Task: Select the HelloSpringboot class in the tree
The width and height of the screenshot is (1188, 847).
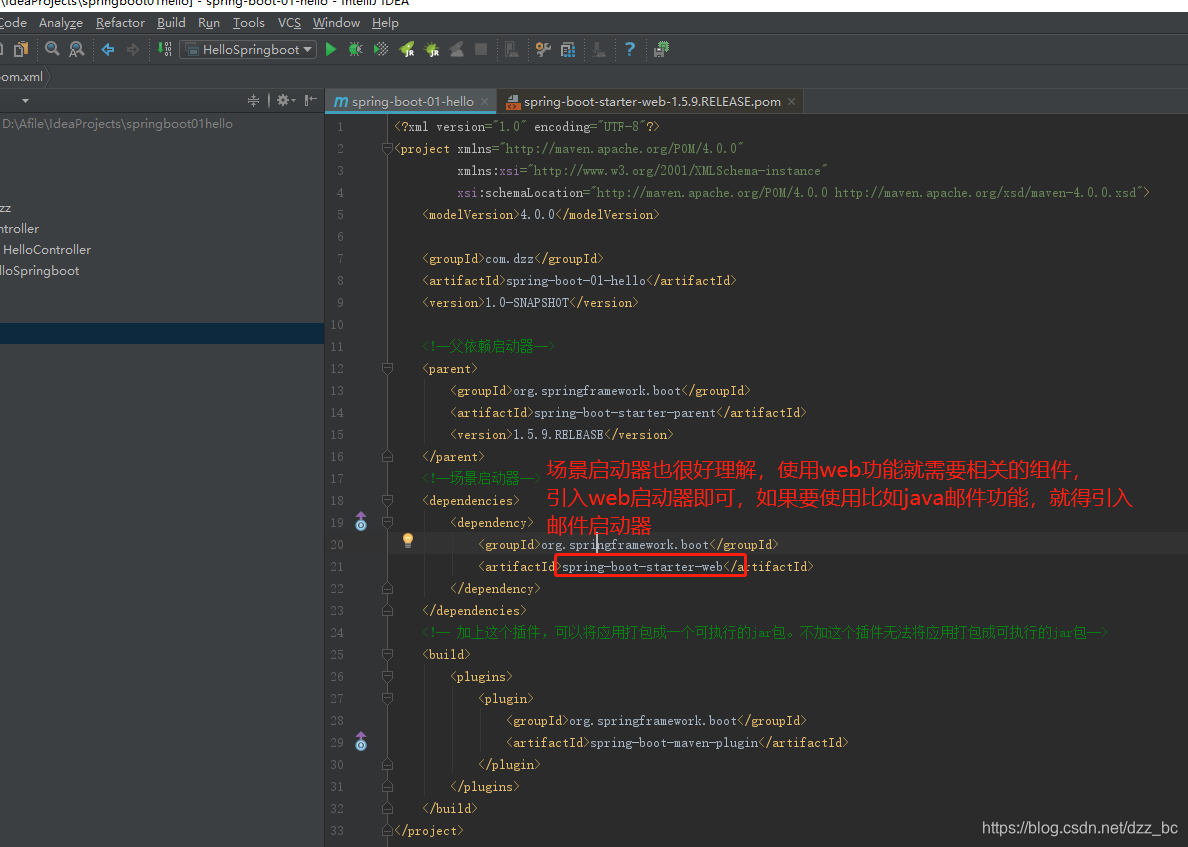Action: coord(39,270)
